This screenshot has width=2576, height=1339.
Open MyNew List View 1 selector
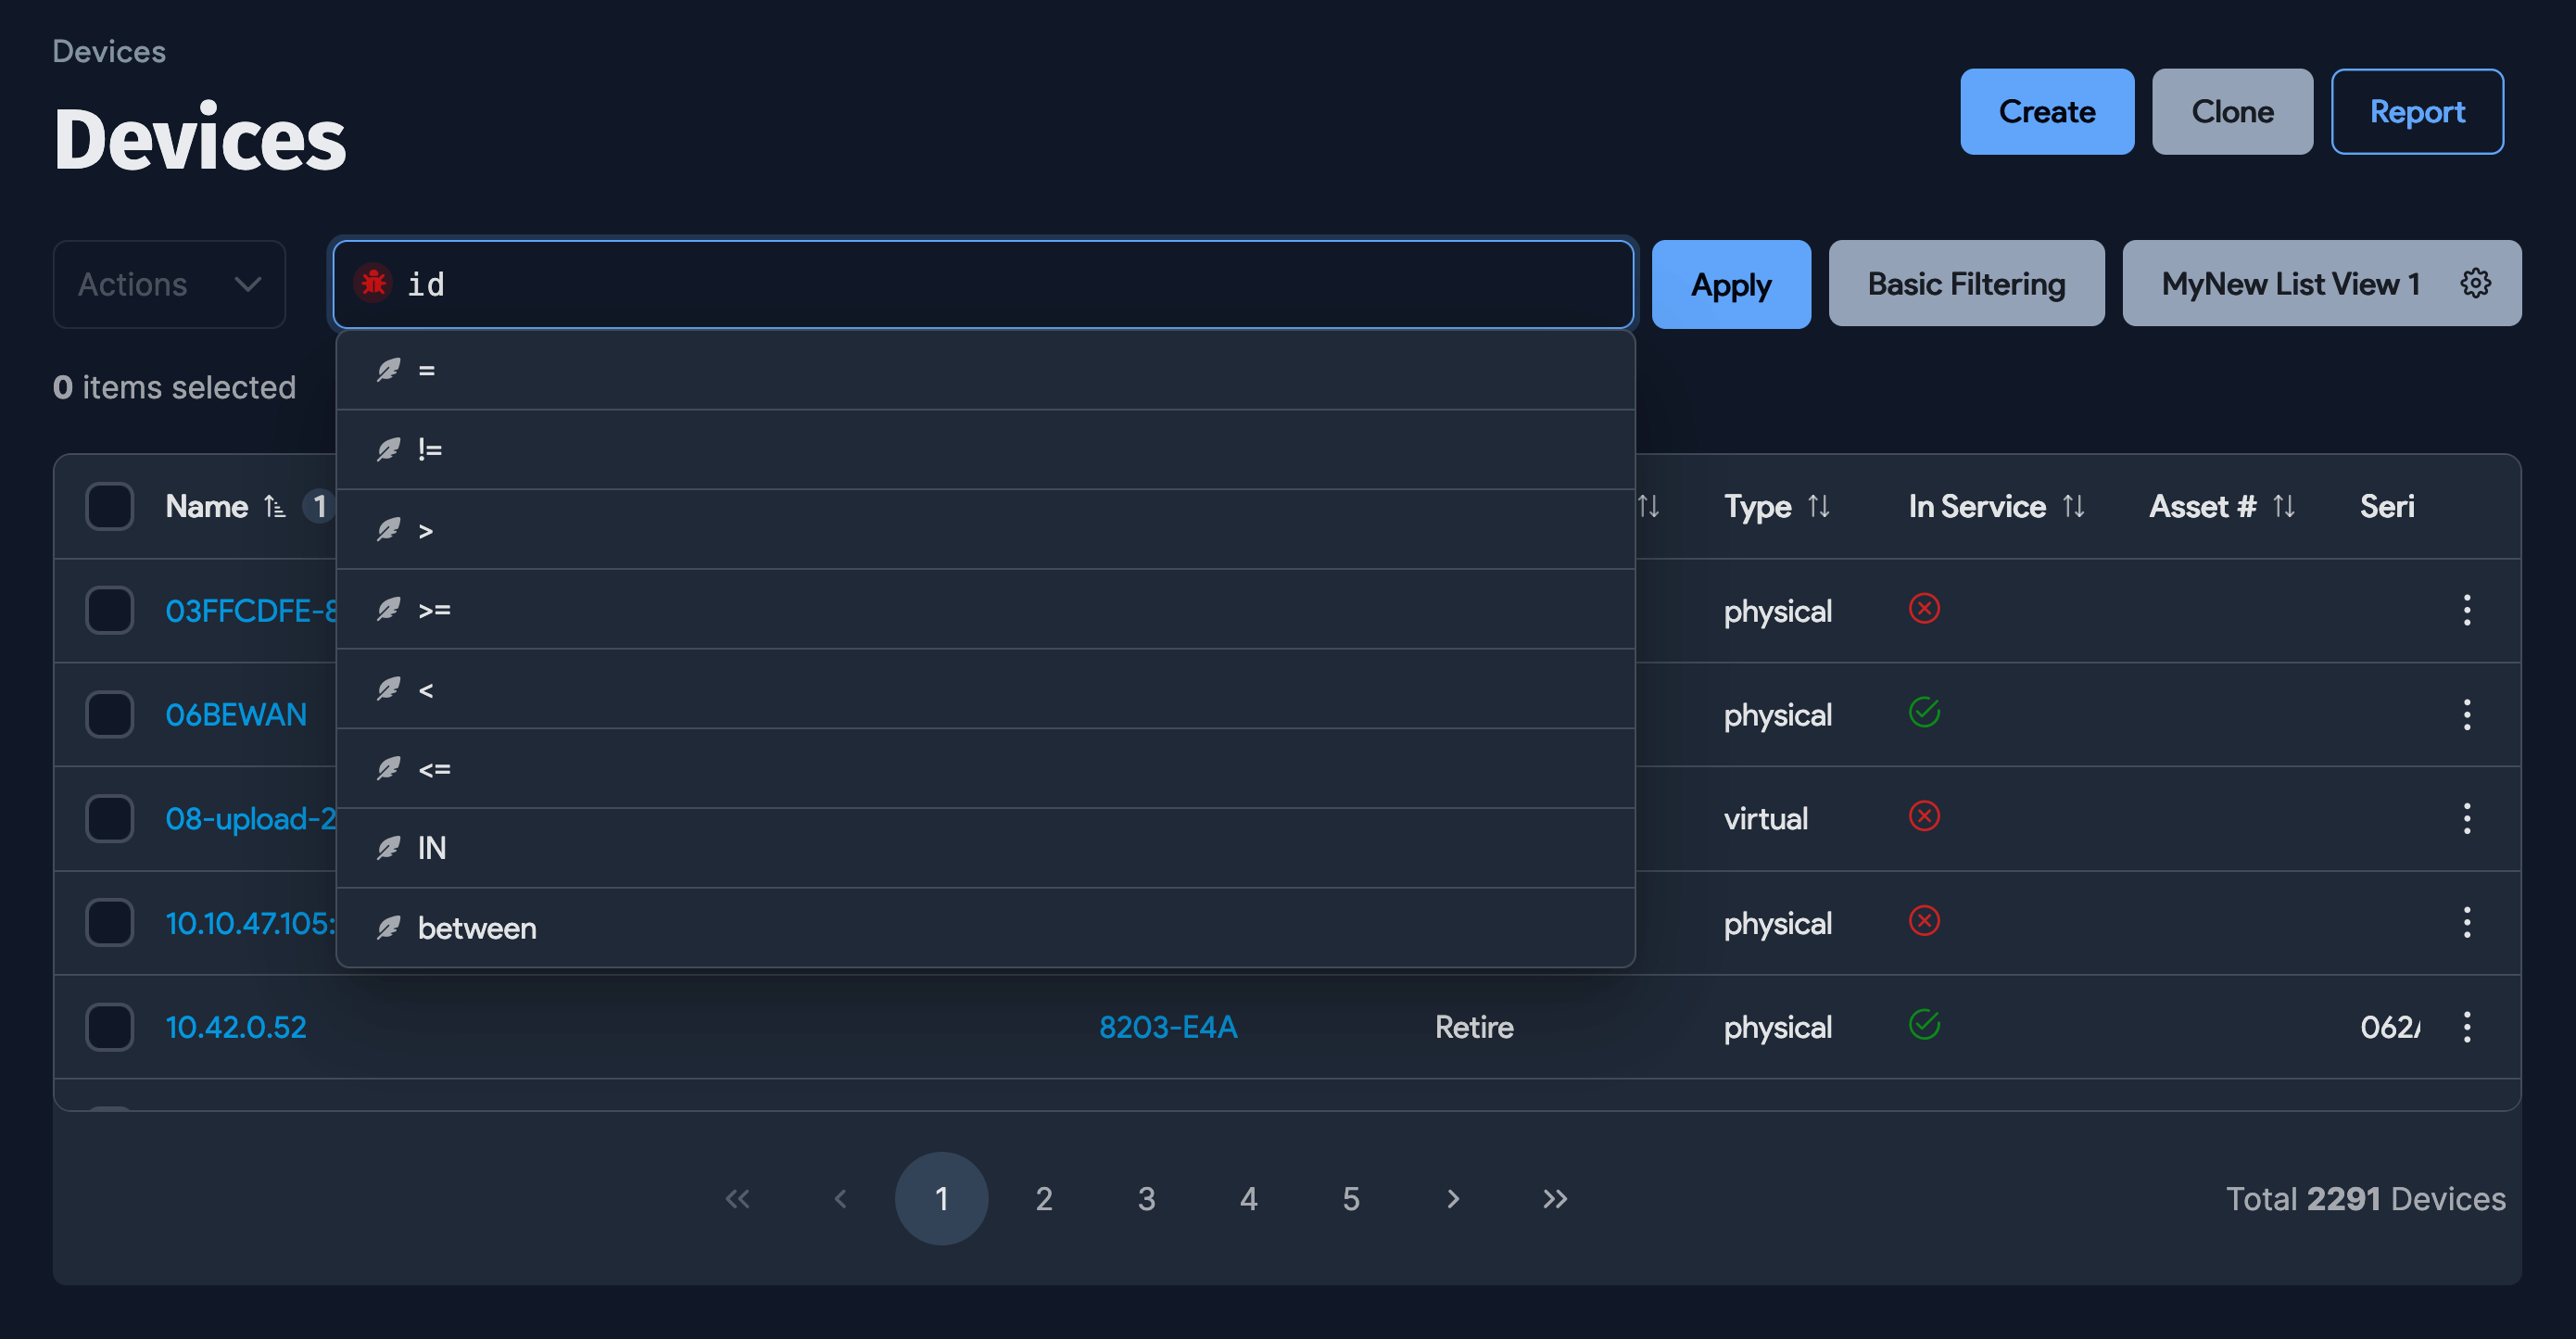[2289, 284]
